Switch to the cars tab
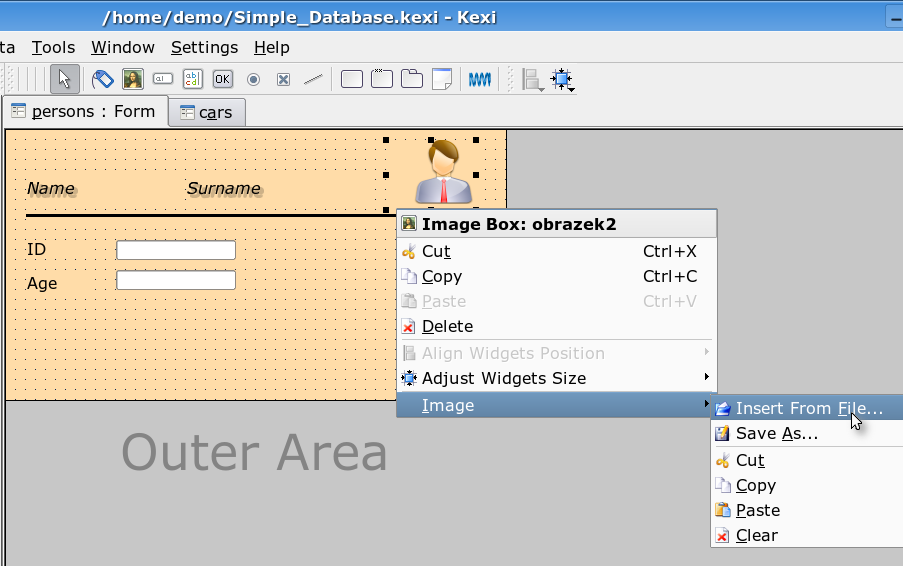Screen dimensions: 903x566 206,113
